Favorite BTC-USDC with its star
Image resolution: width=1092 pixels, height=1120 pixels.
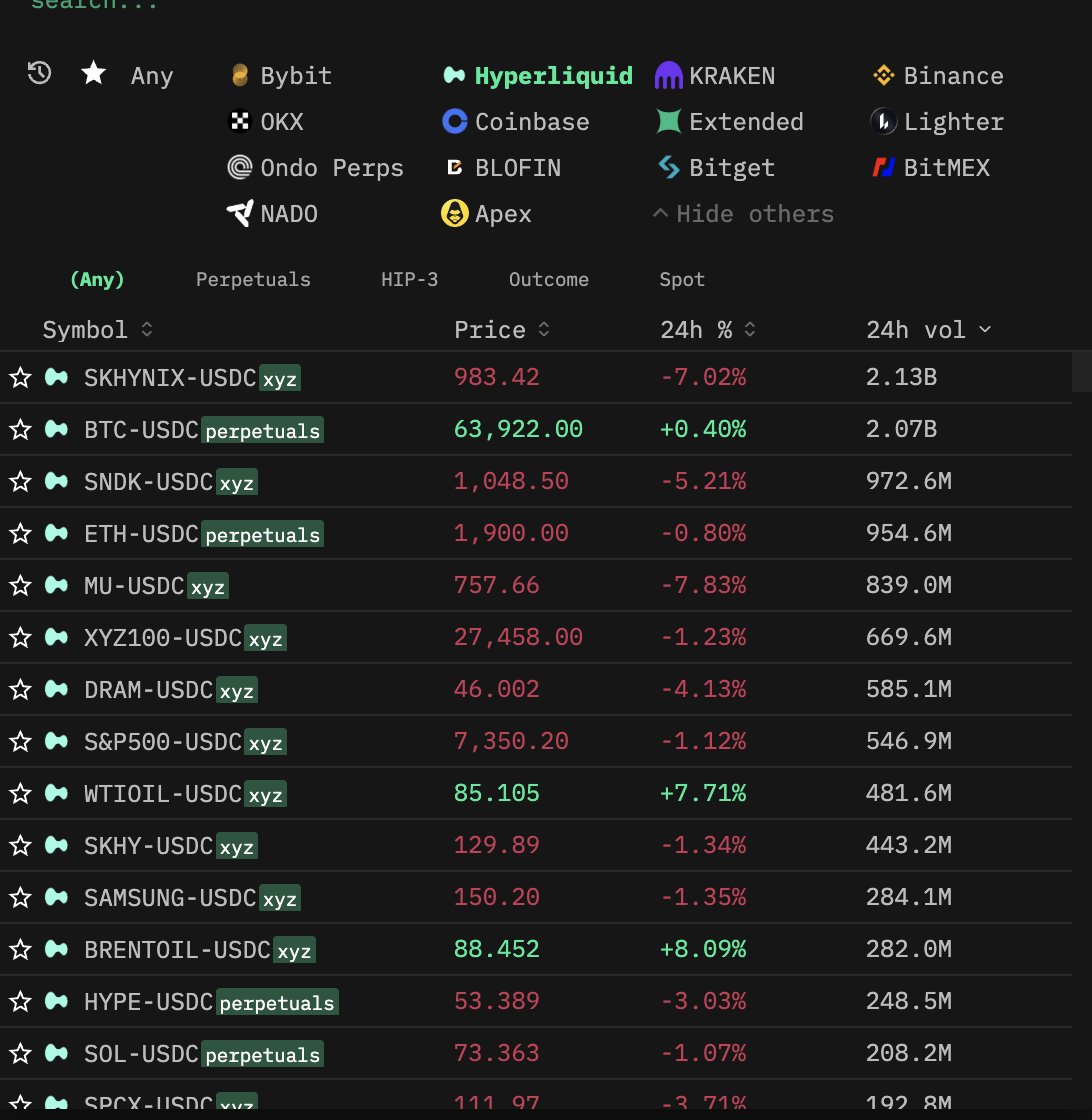20,429
